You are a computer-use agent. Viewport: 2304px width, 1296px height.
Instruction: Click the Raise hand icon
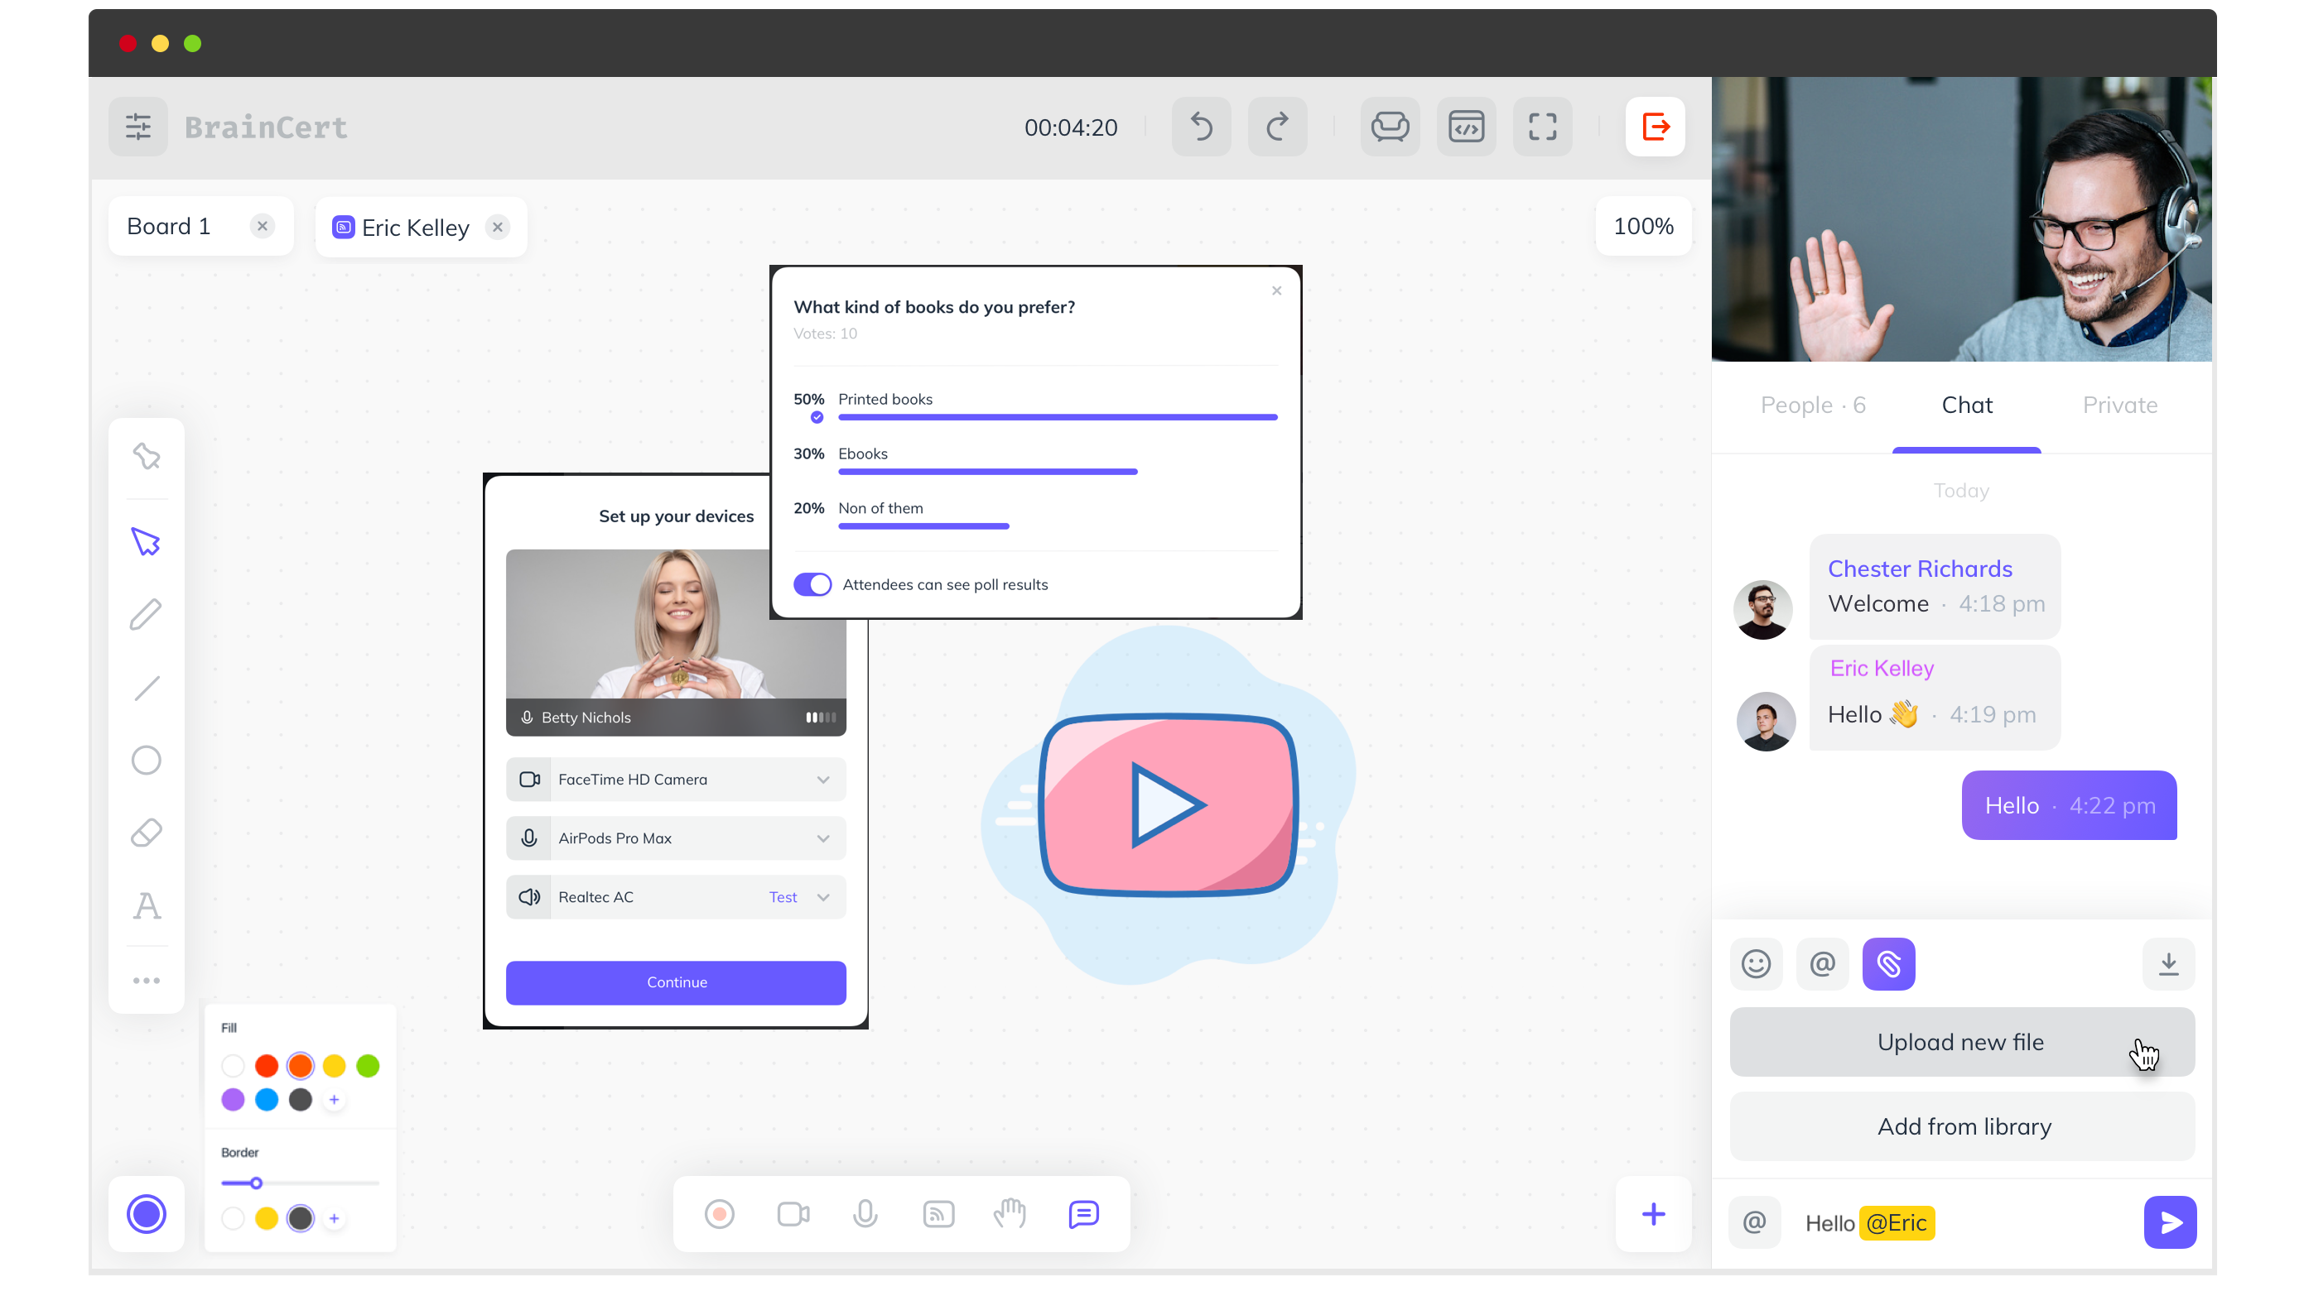[1010, 1214]
